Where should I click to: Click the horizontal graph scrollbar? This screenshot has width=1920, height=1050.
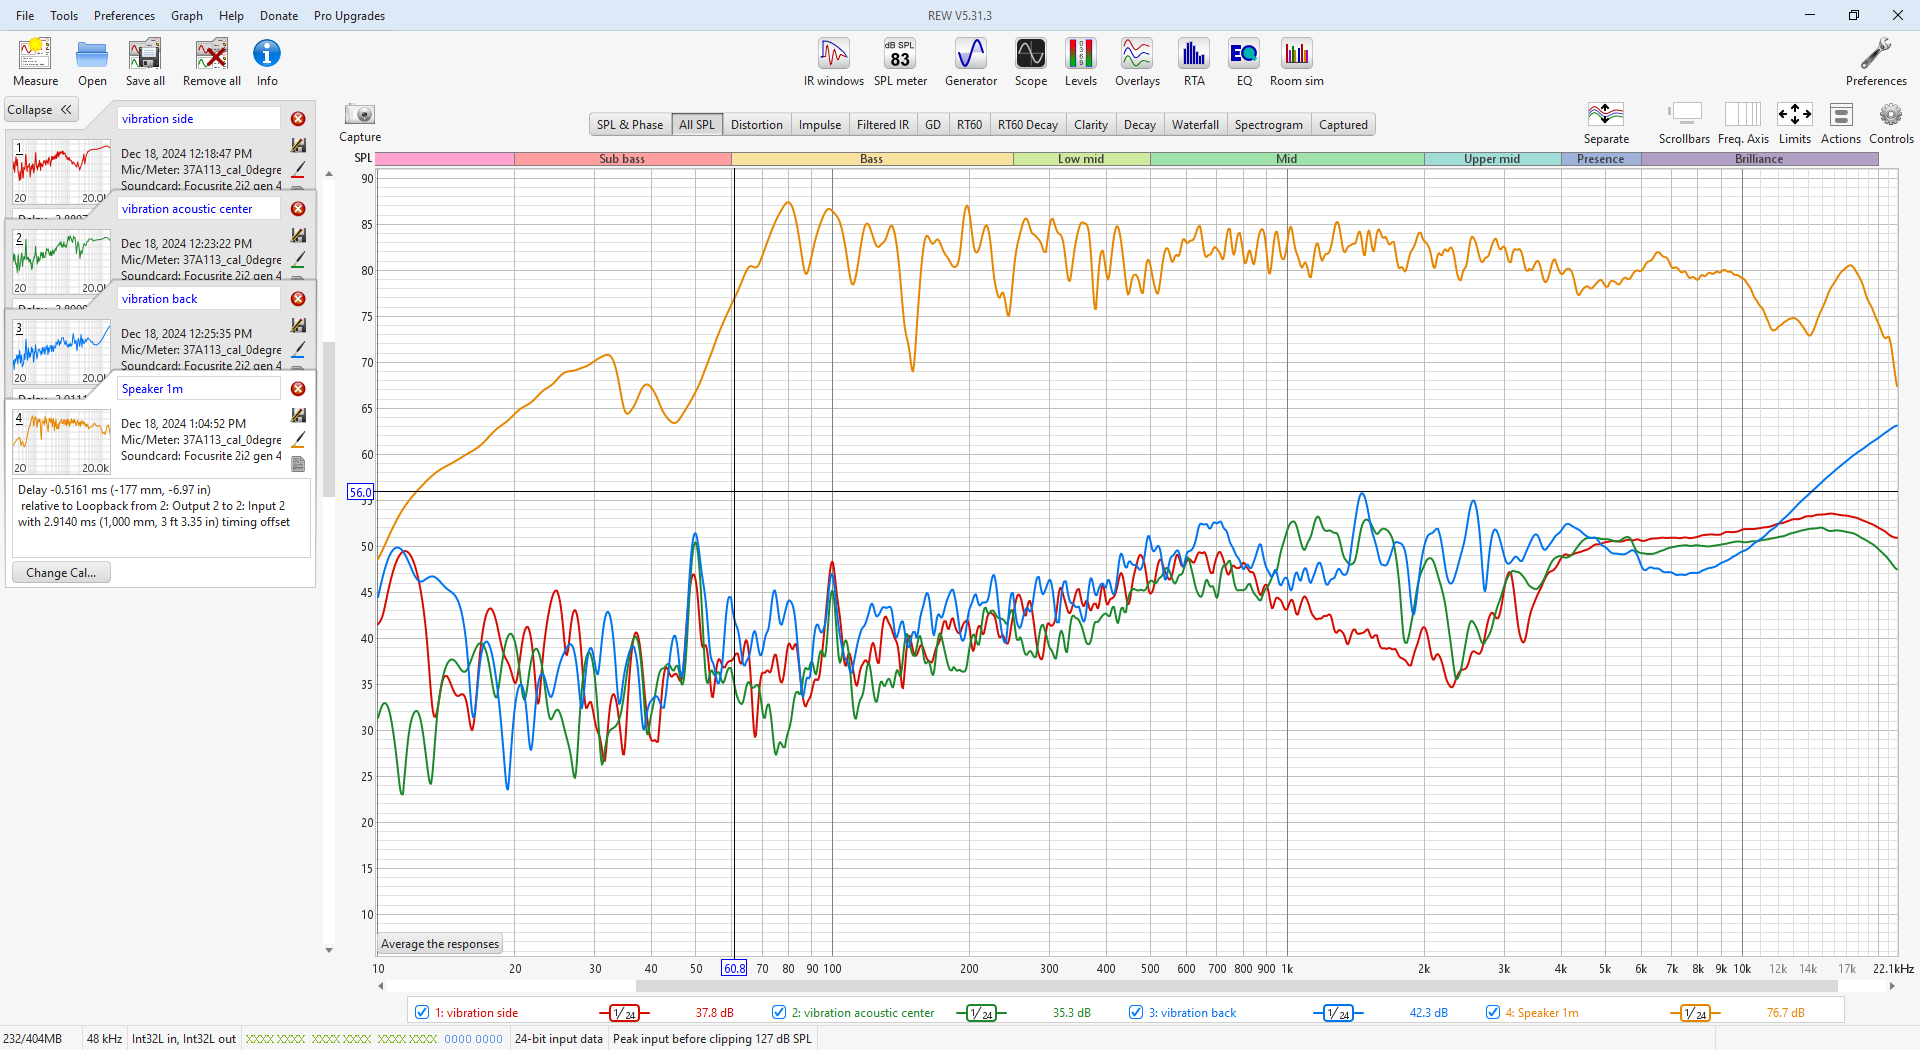[x=1236, y=986]
